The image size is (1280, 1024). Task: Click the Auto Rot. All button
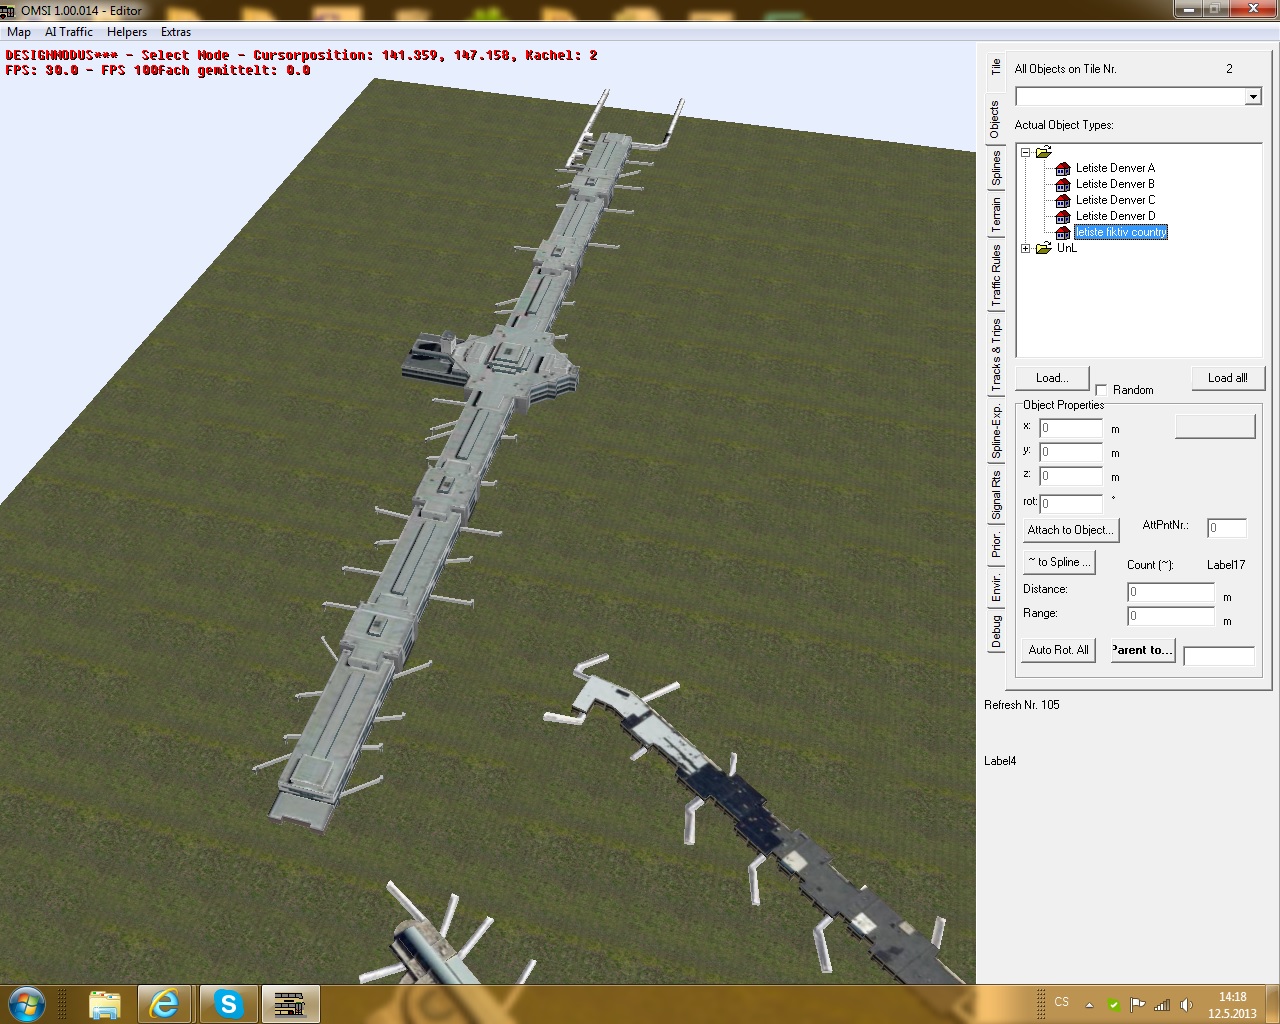(1058, 650)
